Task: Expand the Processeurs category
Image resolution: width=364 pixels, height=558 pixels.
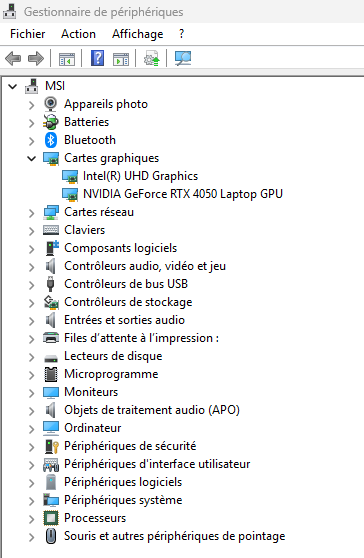Action: point(32,518)
